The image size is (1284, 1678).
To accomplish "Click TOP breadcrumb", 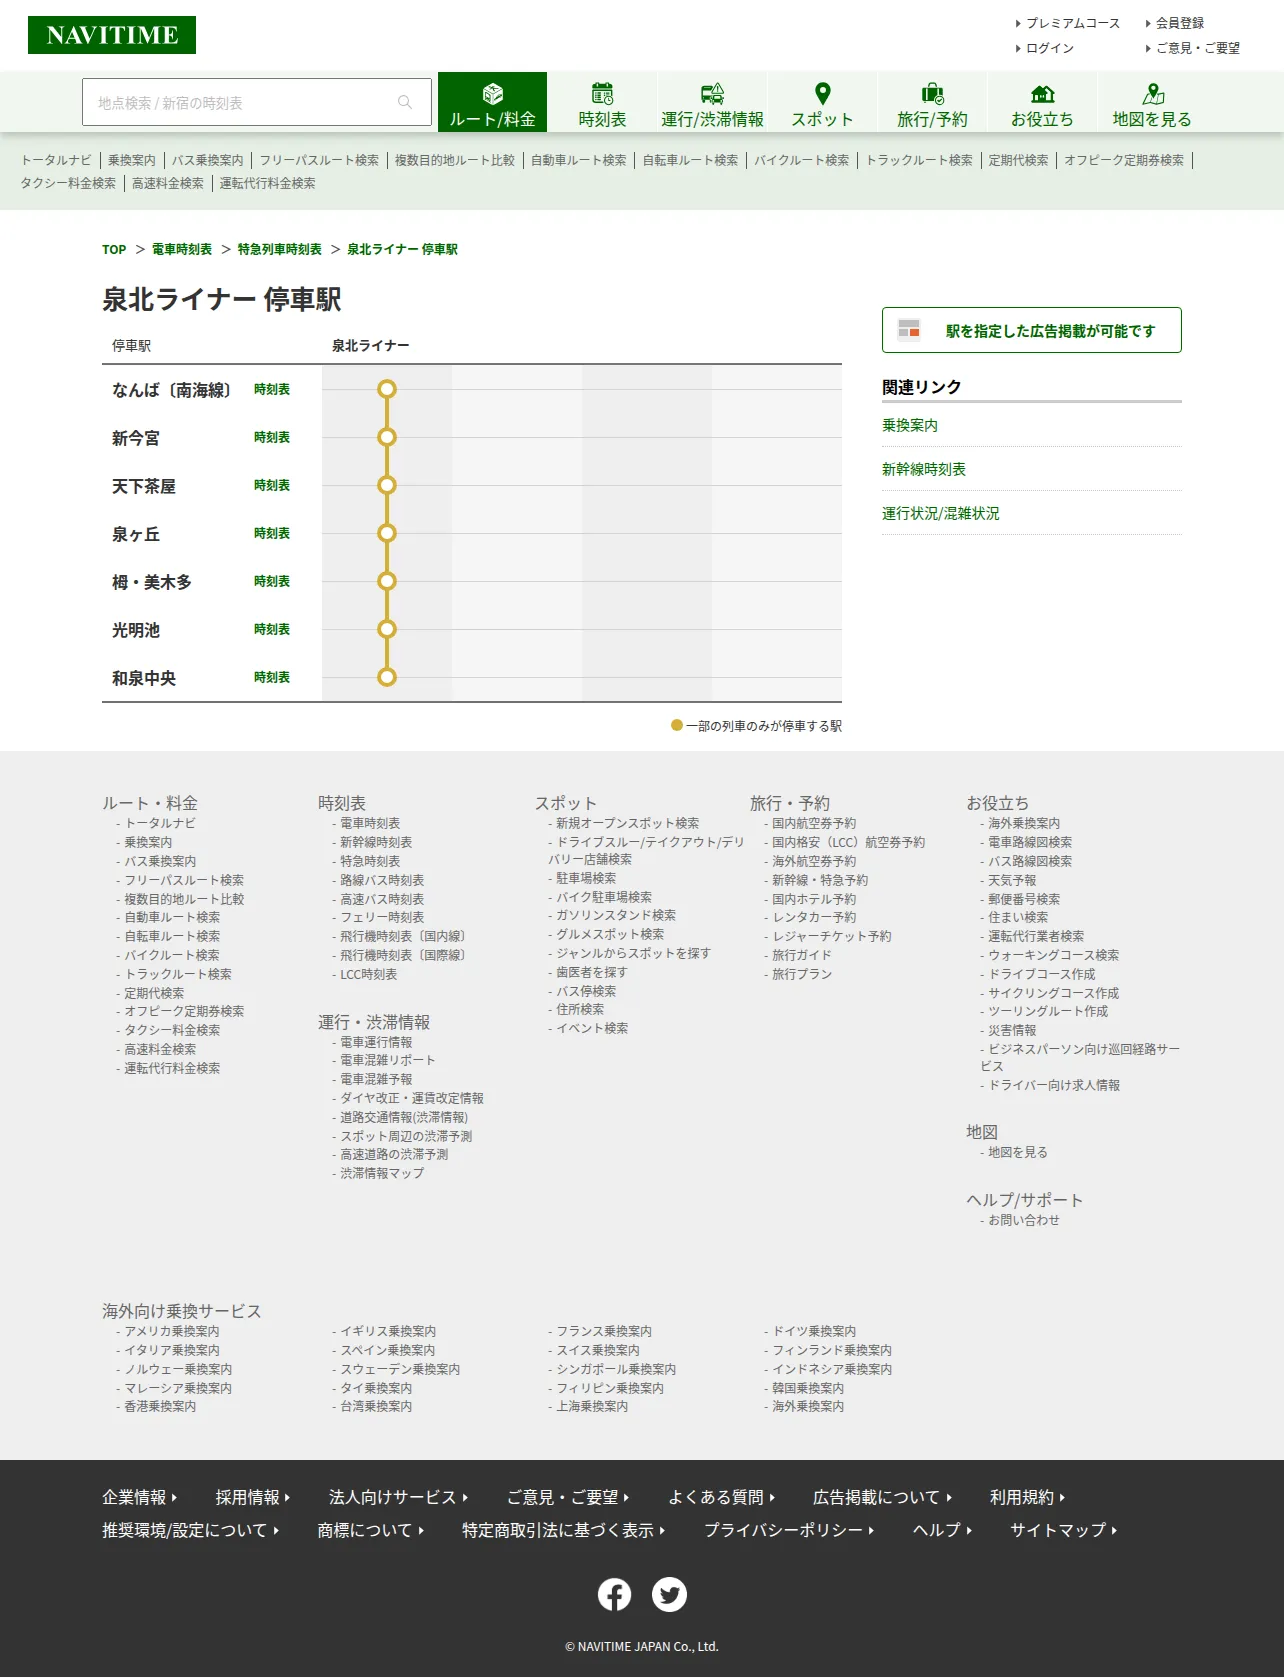I will (114, 249).
